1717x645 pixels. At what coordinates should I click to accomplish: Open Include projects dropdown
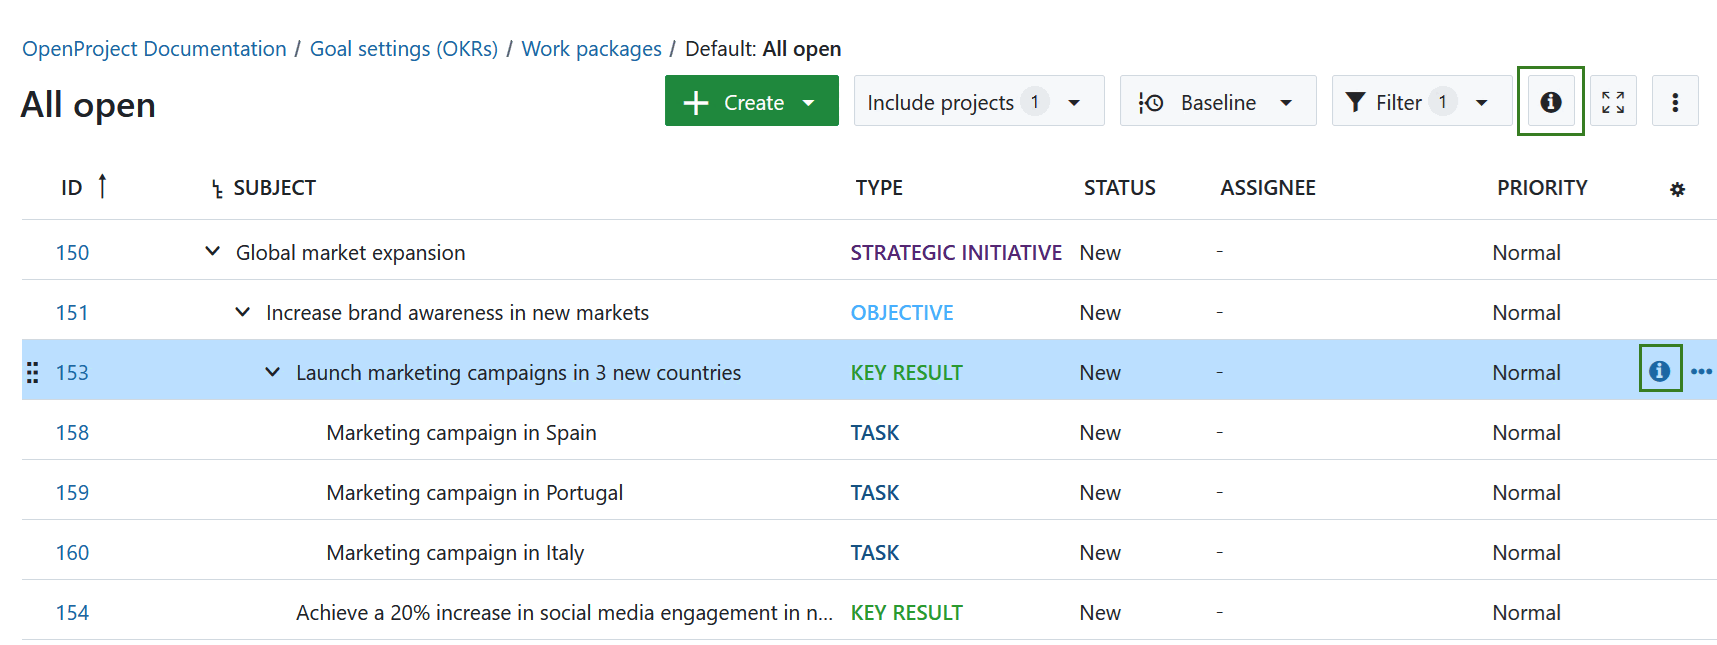point(978,102)
